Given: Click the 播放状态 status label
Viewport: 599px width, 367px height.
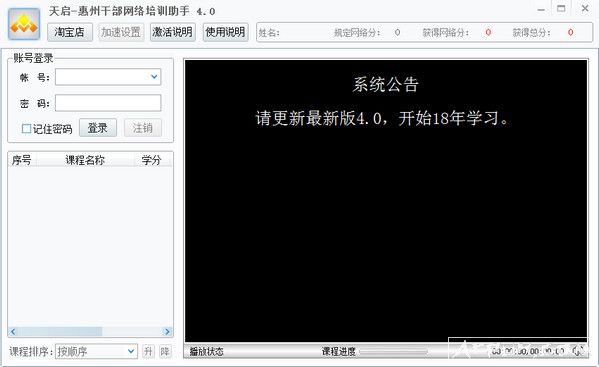Looking at the screenshot, I should [x=207, y=352].
